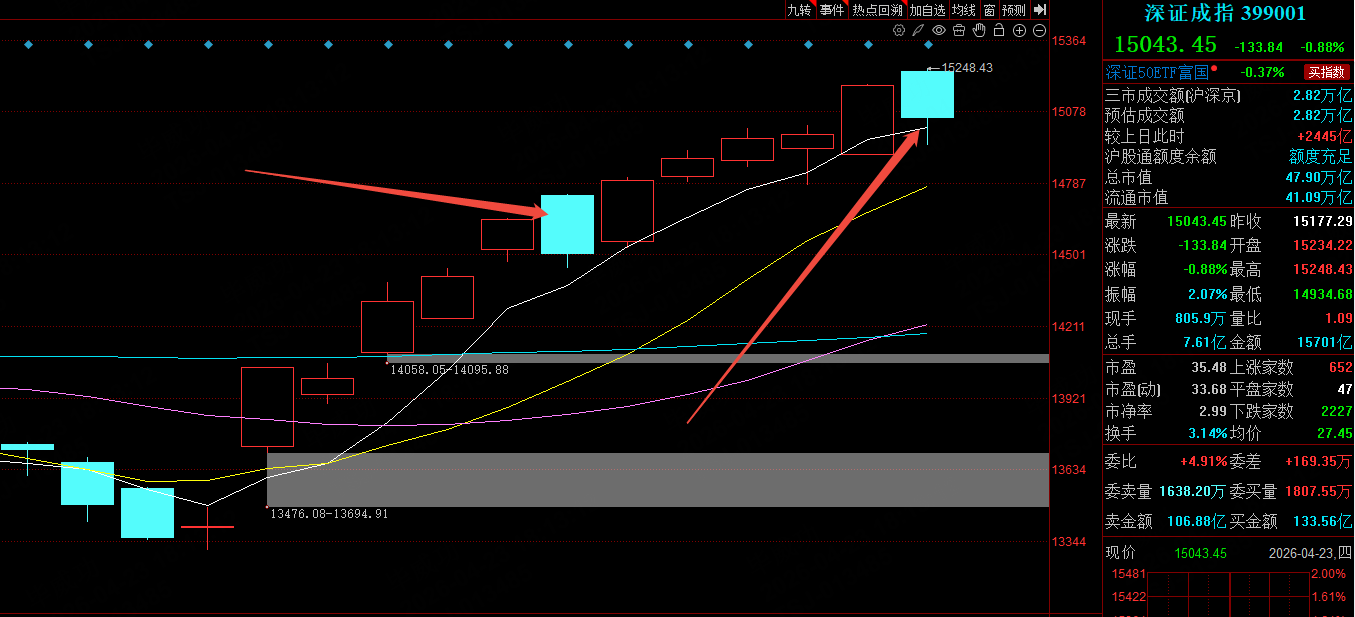The image size is (1355, 617).
Task: Click the 委比 +4.91% value
Action: tap(1204, 462)
